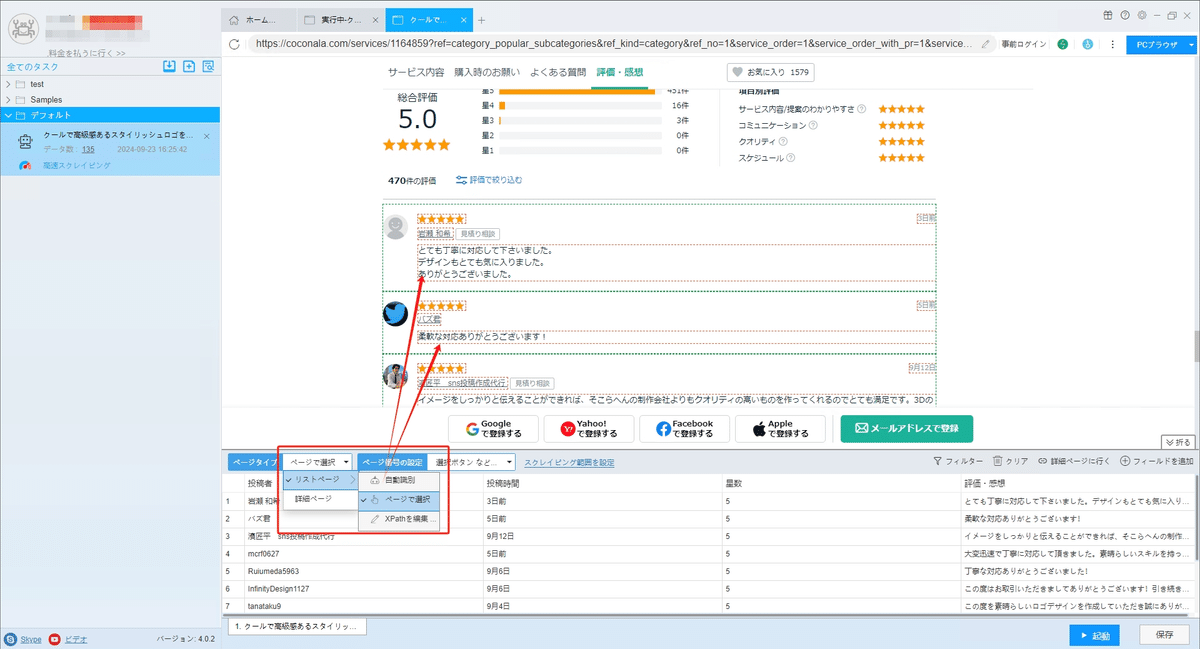Click the 事前ログイン button
This screenshot has width=1200, height=649.
tap(1024, 44)
